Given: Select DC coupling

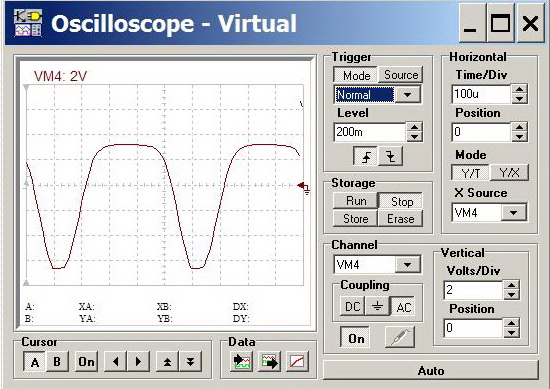Looking at the screenshot, I should click(353, 306).
